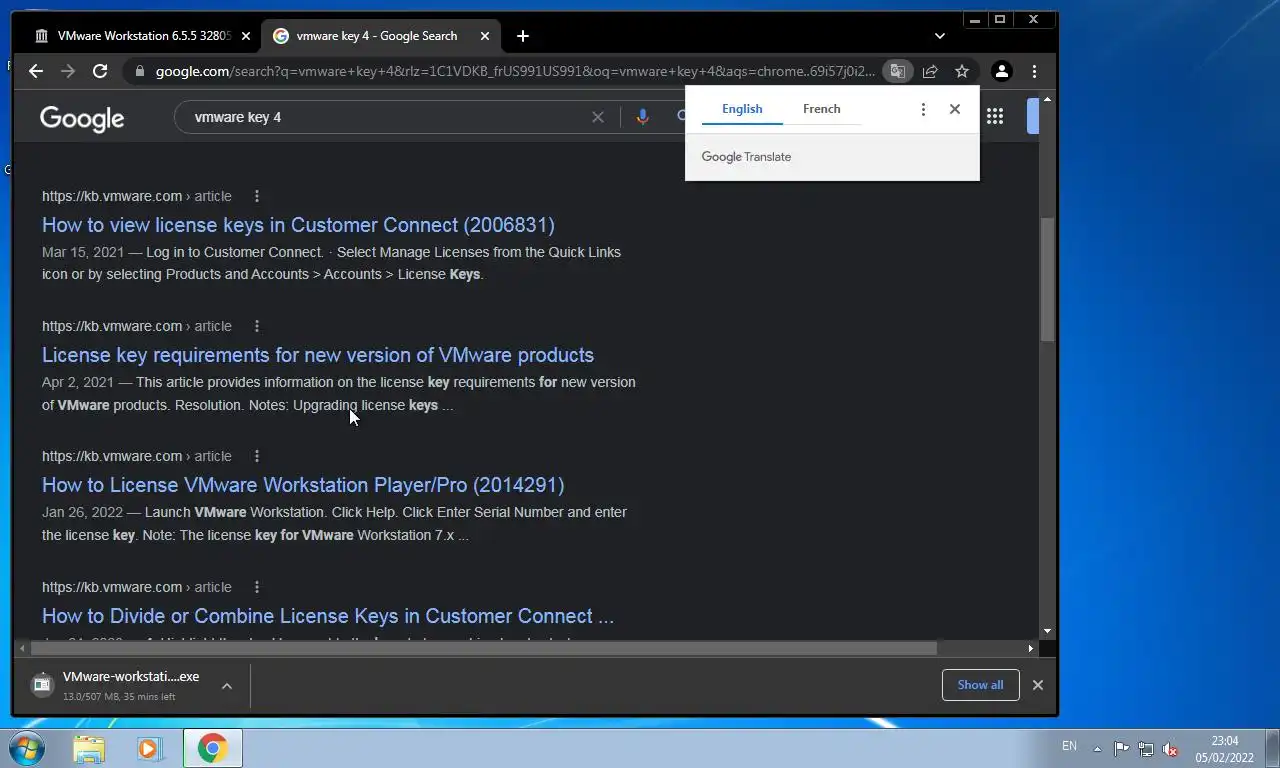Open options for the first kb.vmware.com result

(x=257, y=196)
